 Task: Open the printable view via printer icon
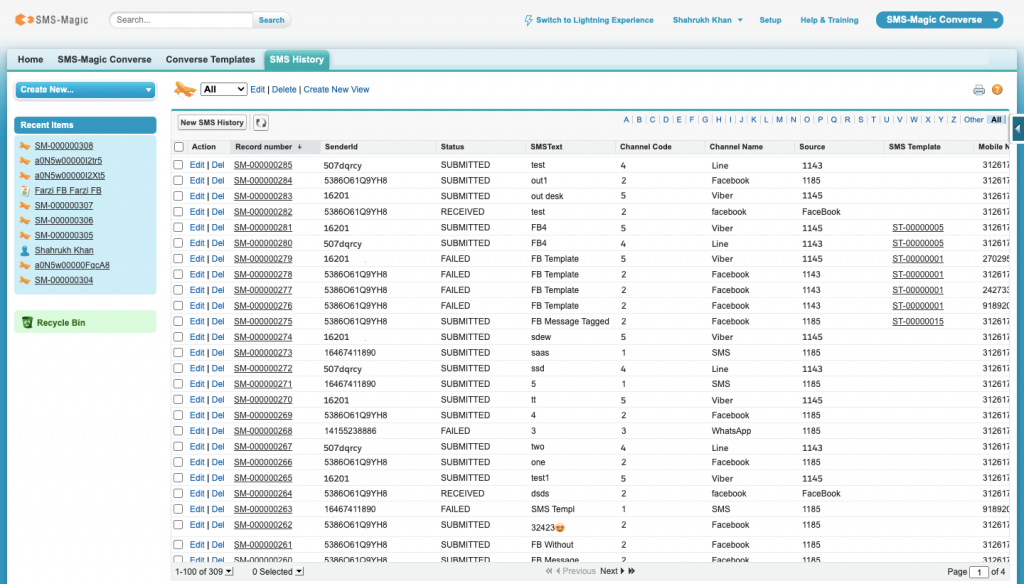click(x=979, y=89)
